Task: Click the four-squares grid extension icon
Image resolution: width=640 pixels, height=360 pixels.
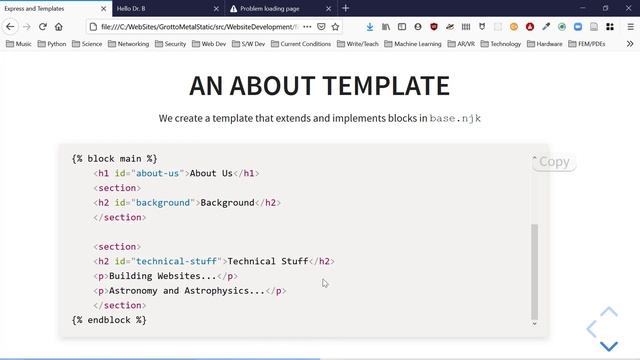Action: point(610,27)
